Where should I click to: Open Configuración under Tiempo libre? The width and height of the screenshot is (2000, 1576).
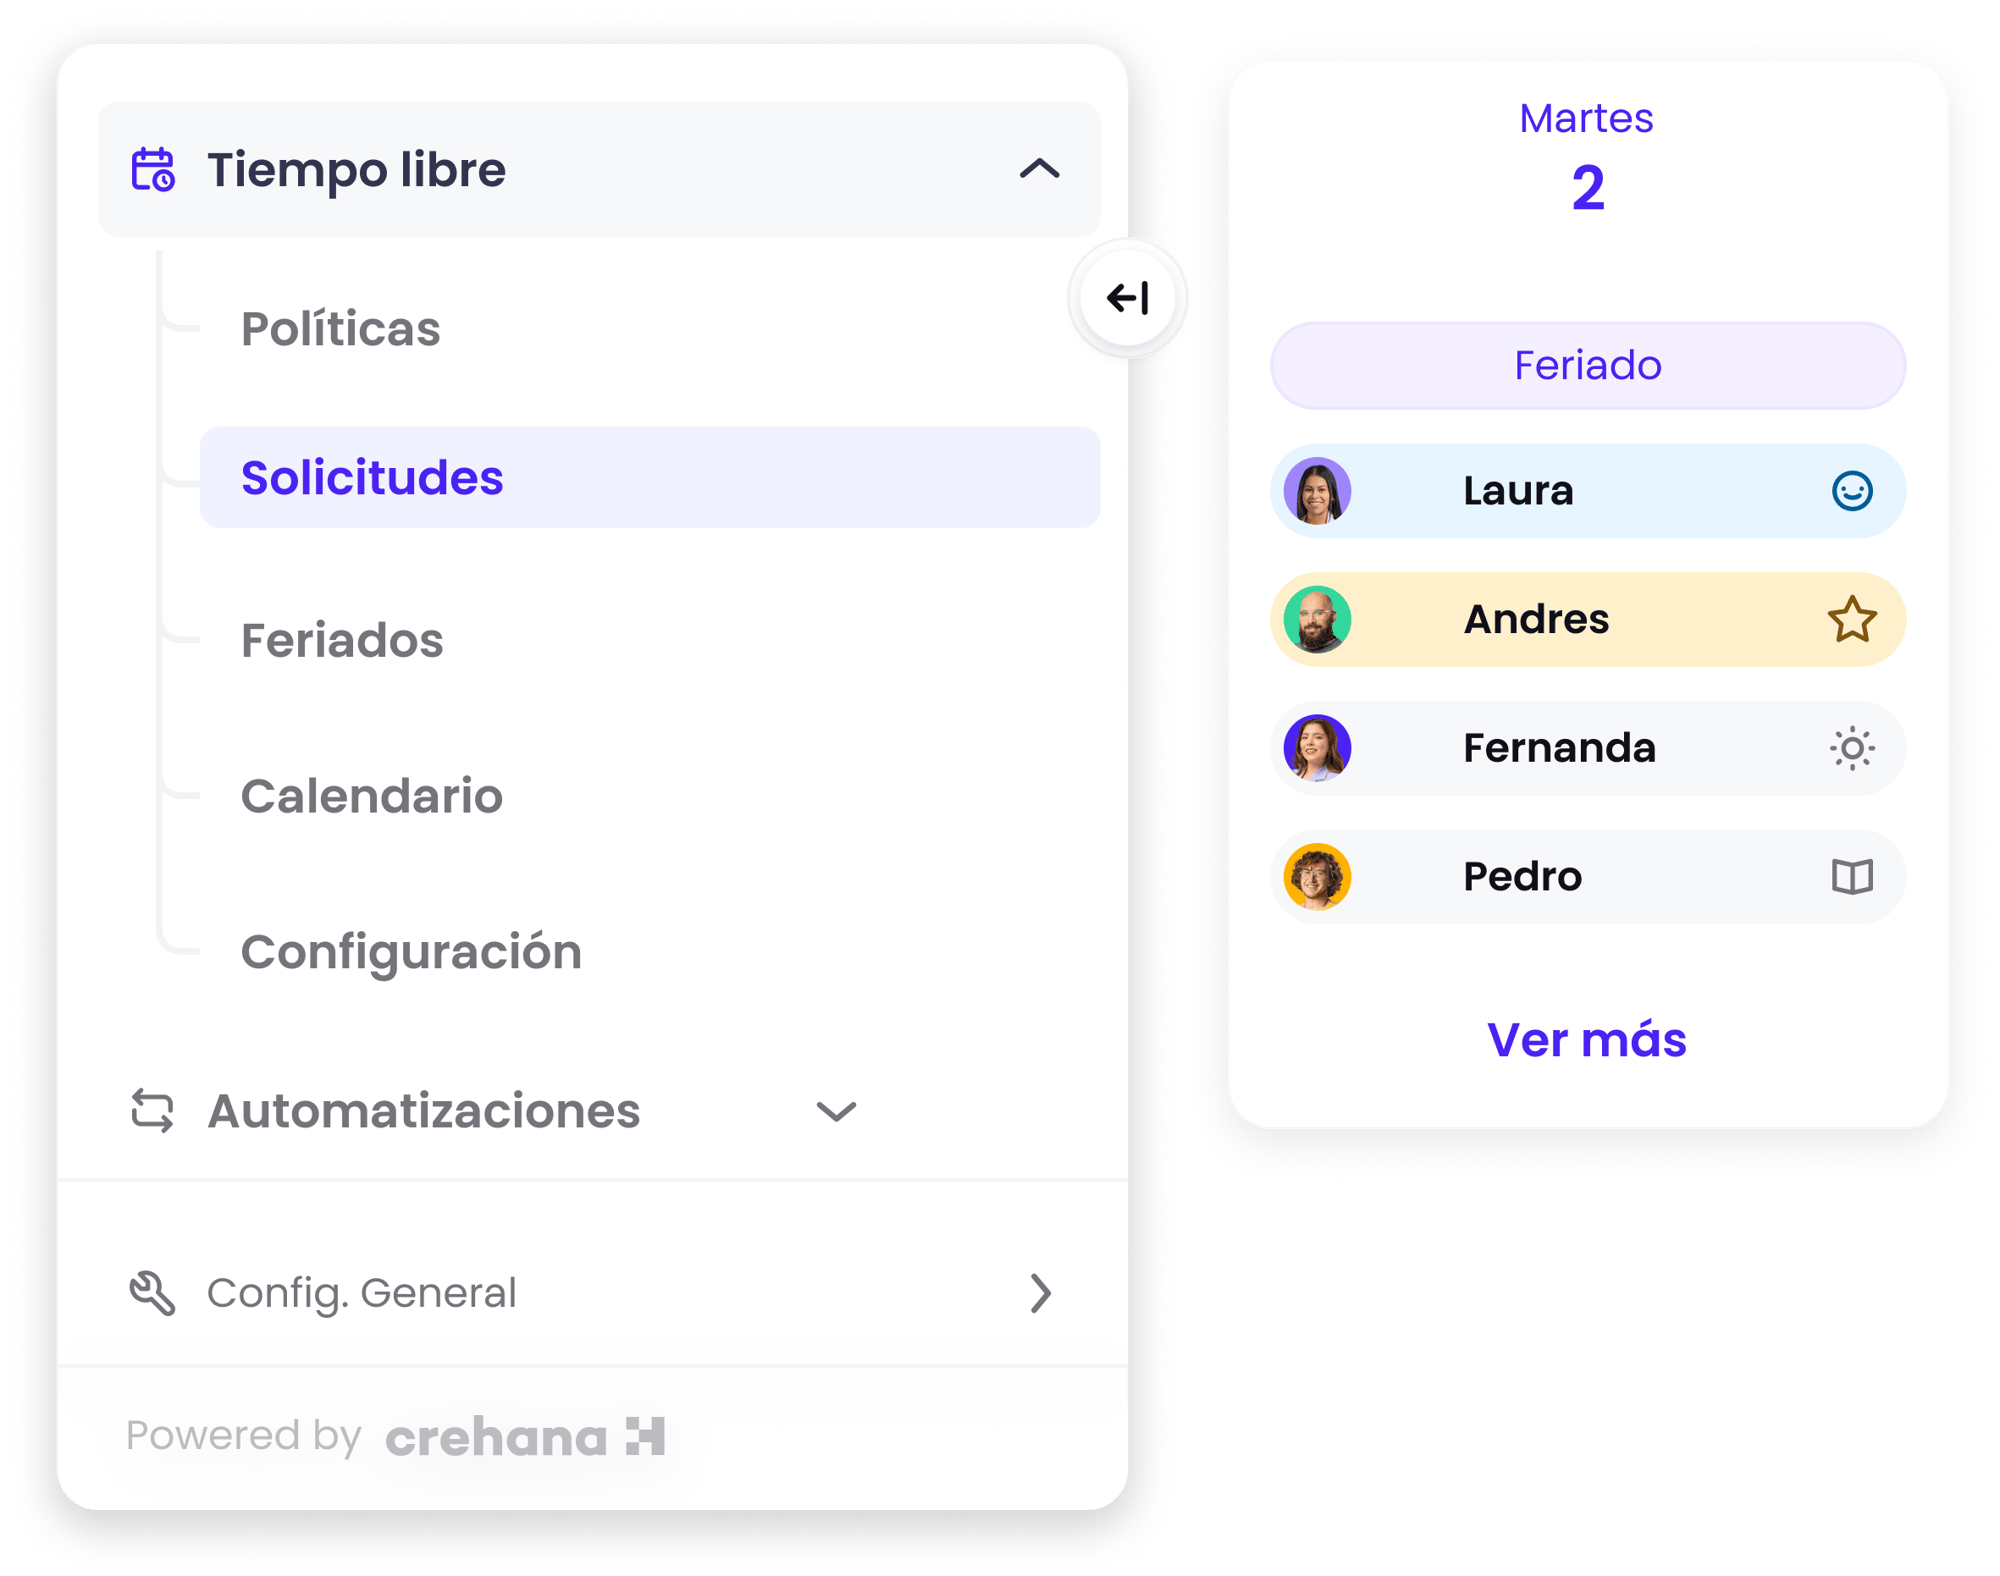pos(411,951)
